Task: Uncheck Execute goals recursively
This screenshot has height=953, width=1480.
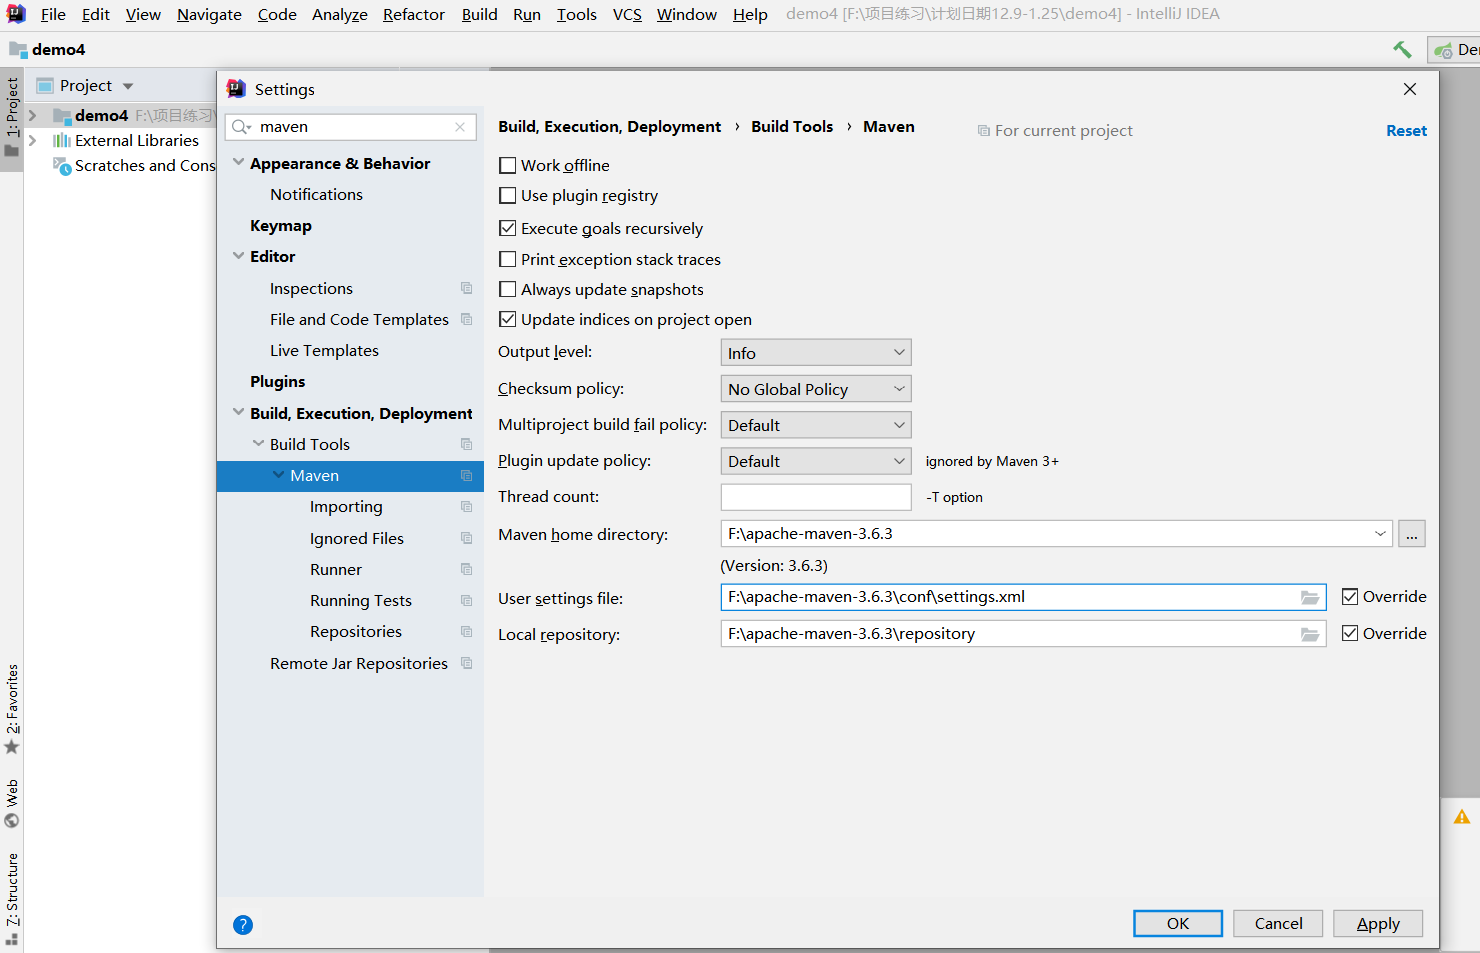Action: click(508, 228)
